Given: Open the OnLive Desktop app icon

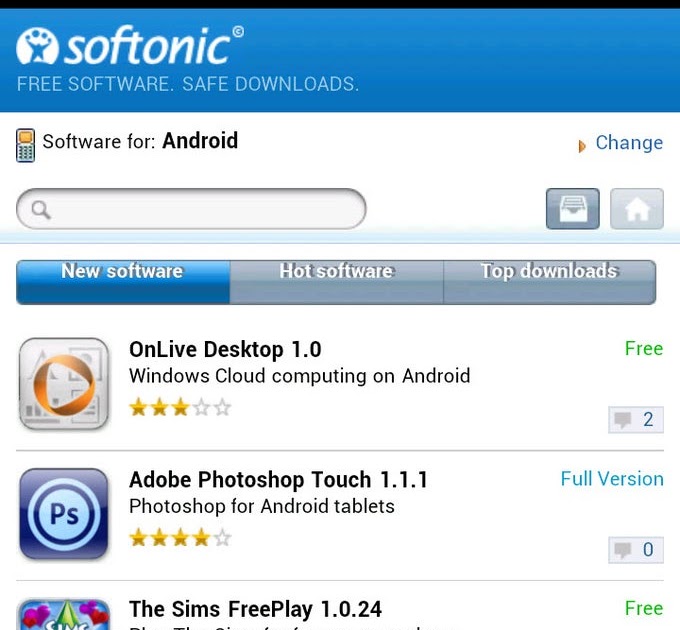Looking at the screenshot, I should coord(64,384).
